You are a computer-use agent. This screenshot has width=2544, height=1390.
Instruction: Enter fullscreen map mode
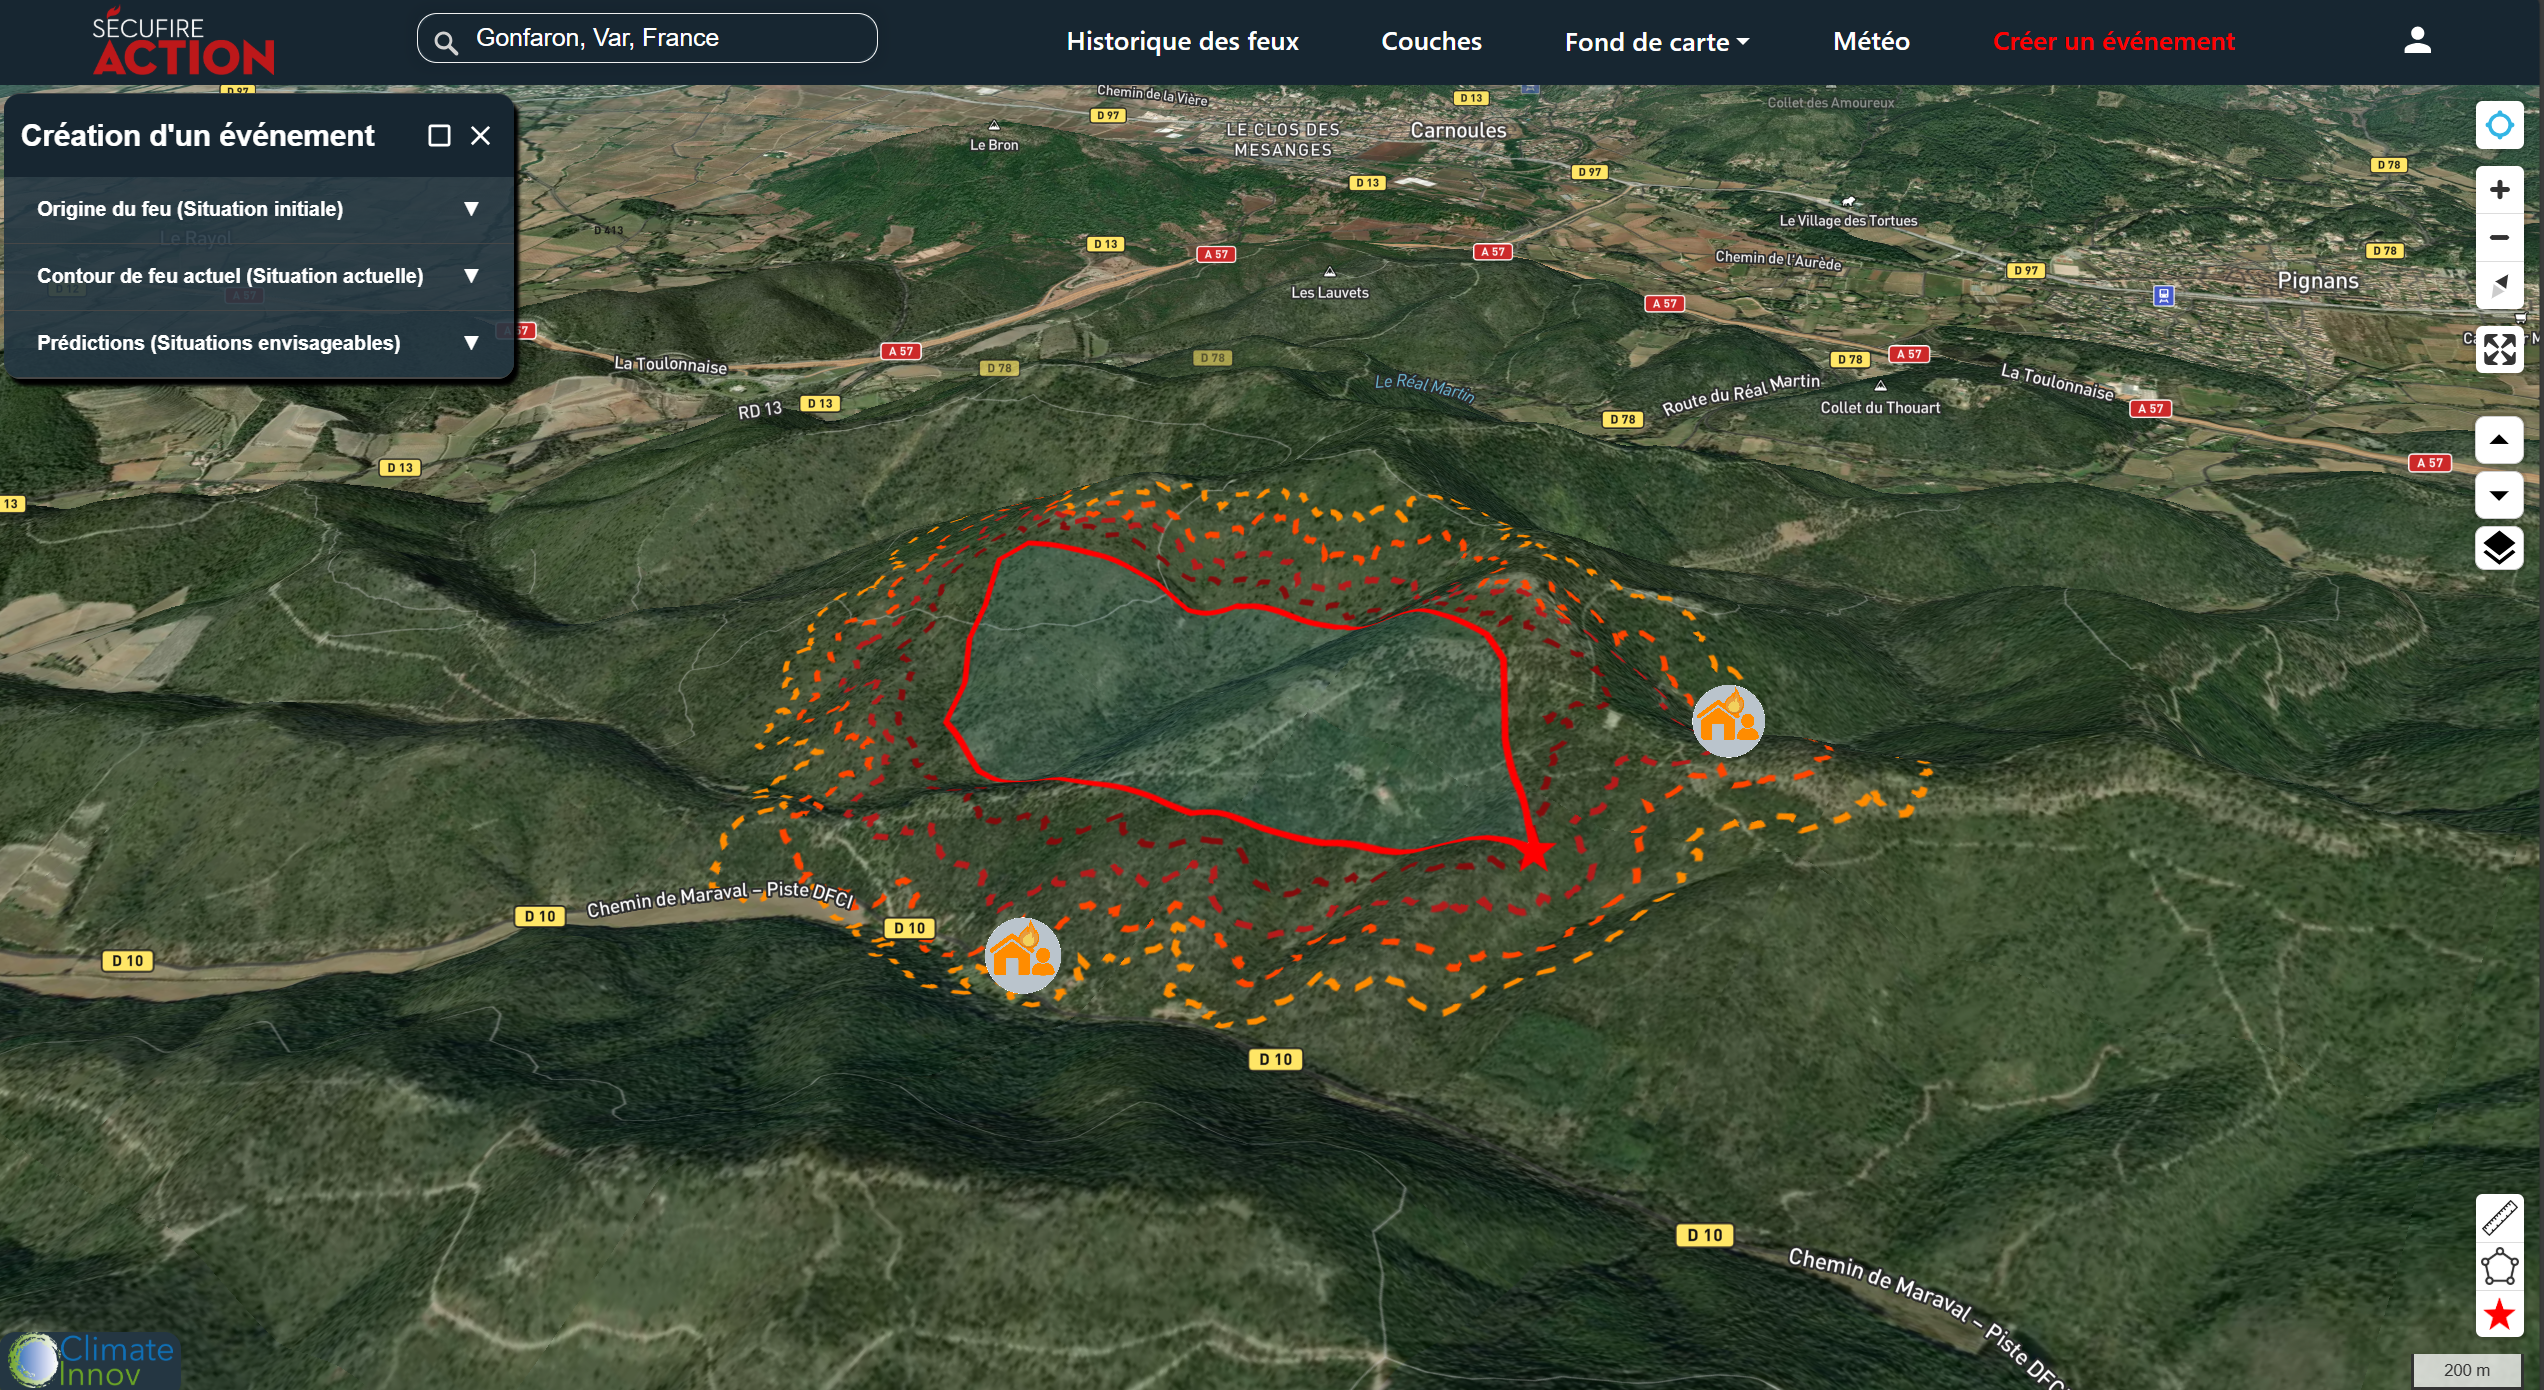[x=2499, y=350]
